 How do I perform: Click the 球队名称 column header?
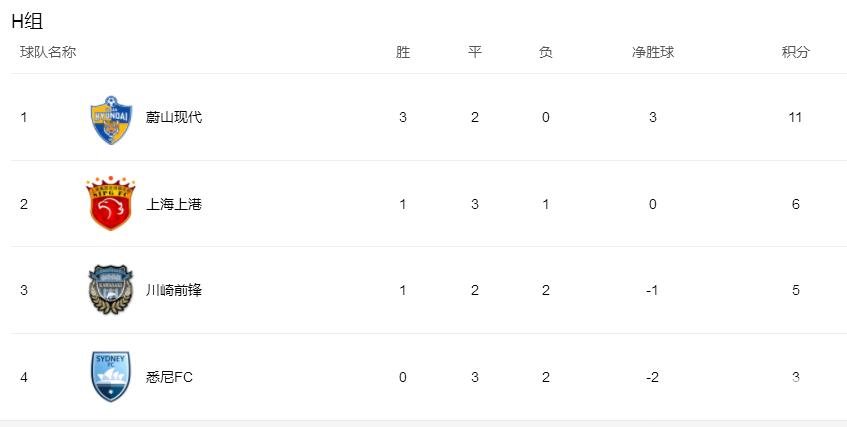coord(48,52)
